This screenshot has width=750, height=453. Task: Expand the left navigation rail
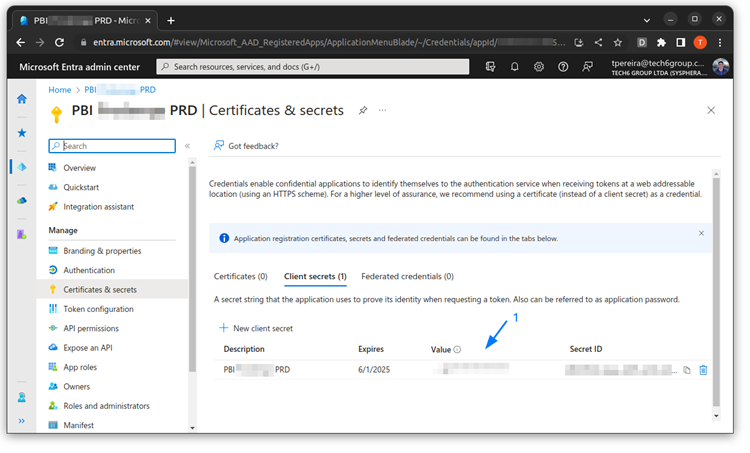pyautogui.click(x=22, y=422)
